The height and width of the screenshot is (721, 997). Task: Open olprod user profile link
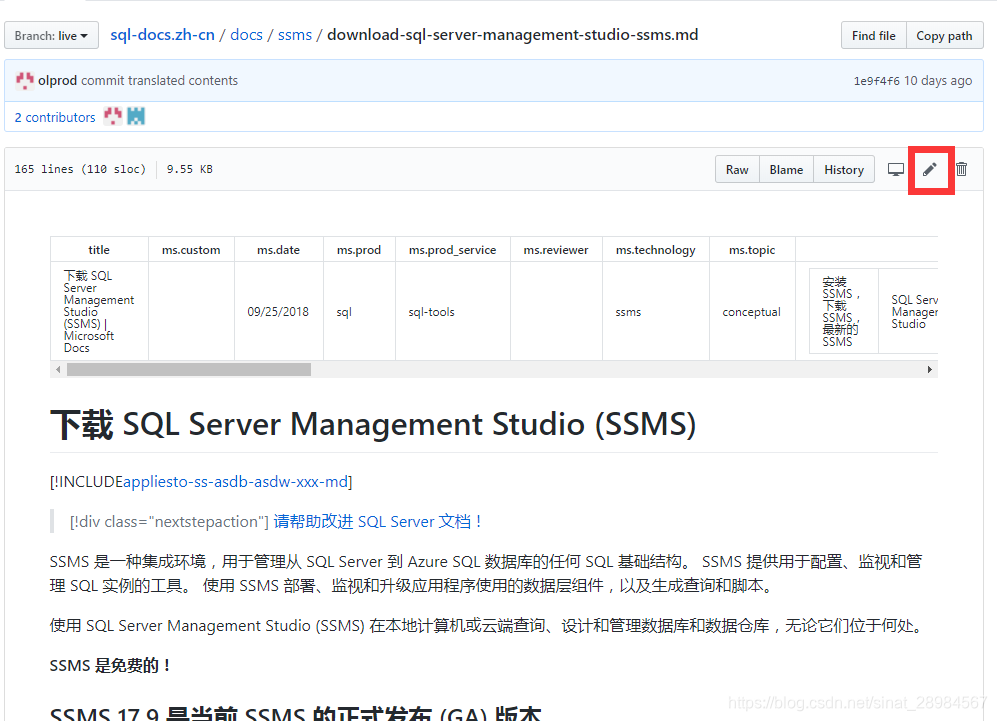tap(57, 81)
